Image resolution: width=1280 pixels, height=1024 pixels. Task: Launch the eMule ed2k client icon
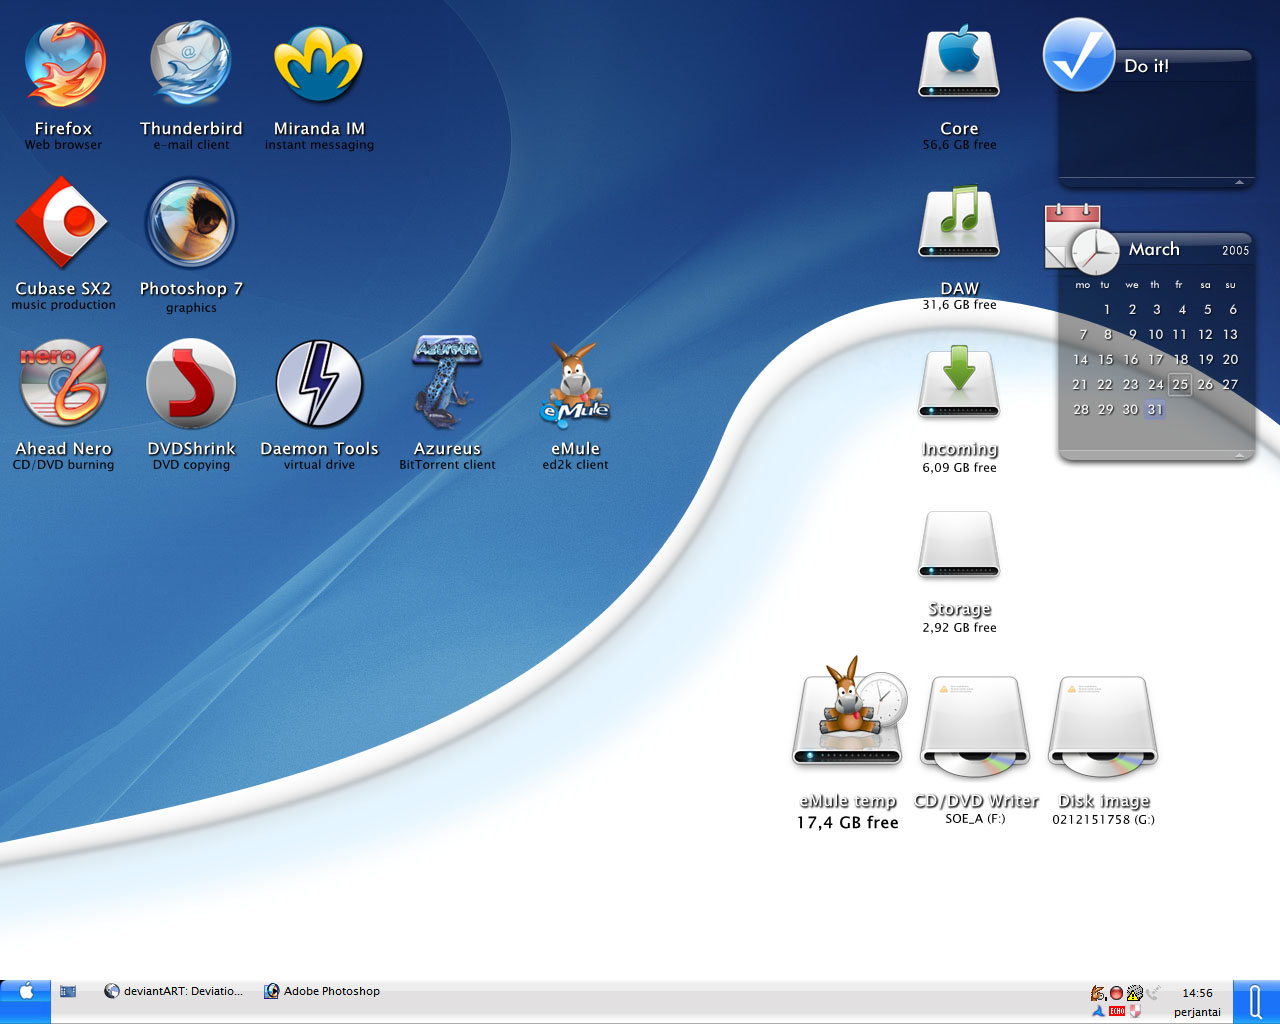coord(575,385)
